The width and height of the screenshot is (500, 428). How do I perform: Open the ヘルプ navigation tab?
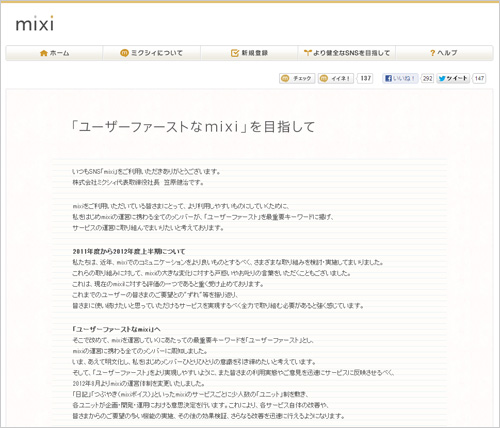(444, 53)
